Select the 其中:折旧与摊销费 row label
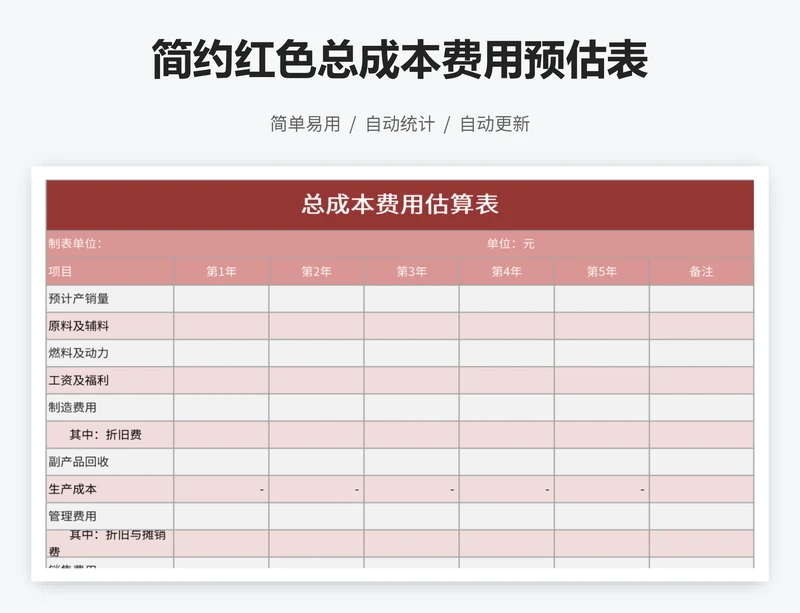 pyautogui.click(x=110, y=544)
